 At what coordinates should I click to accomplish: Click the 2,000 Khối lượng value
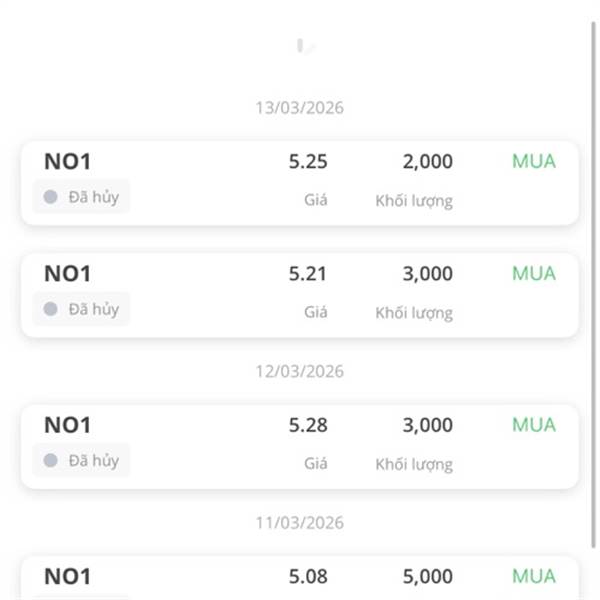click(427, 161)
